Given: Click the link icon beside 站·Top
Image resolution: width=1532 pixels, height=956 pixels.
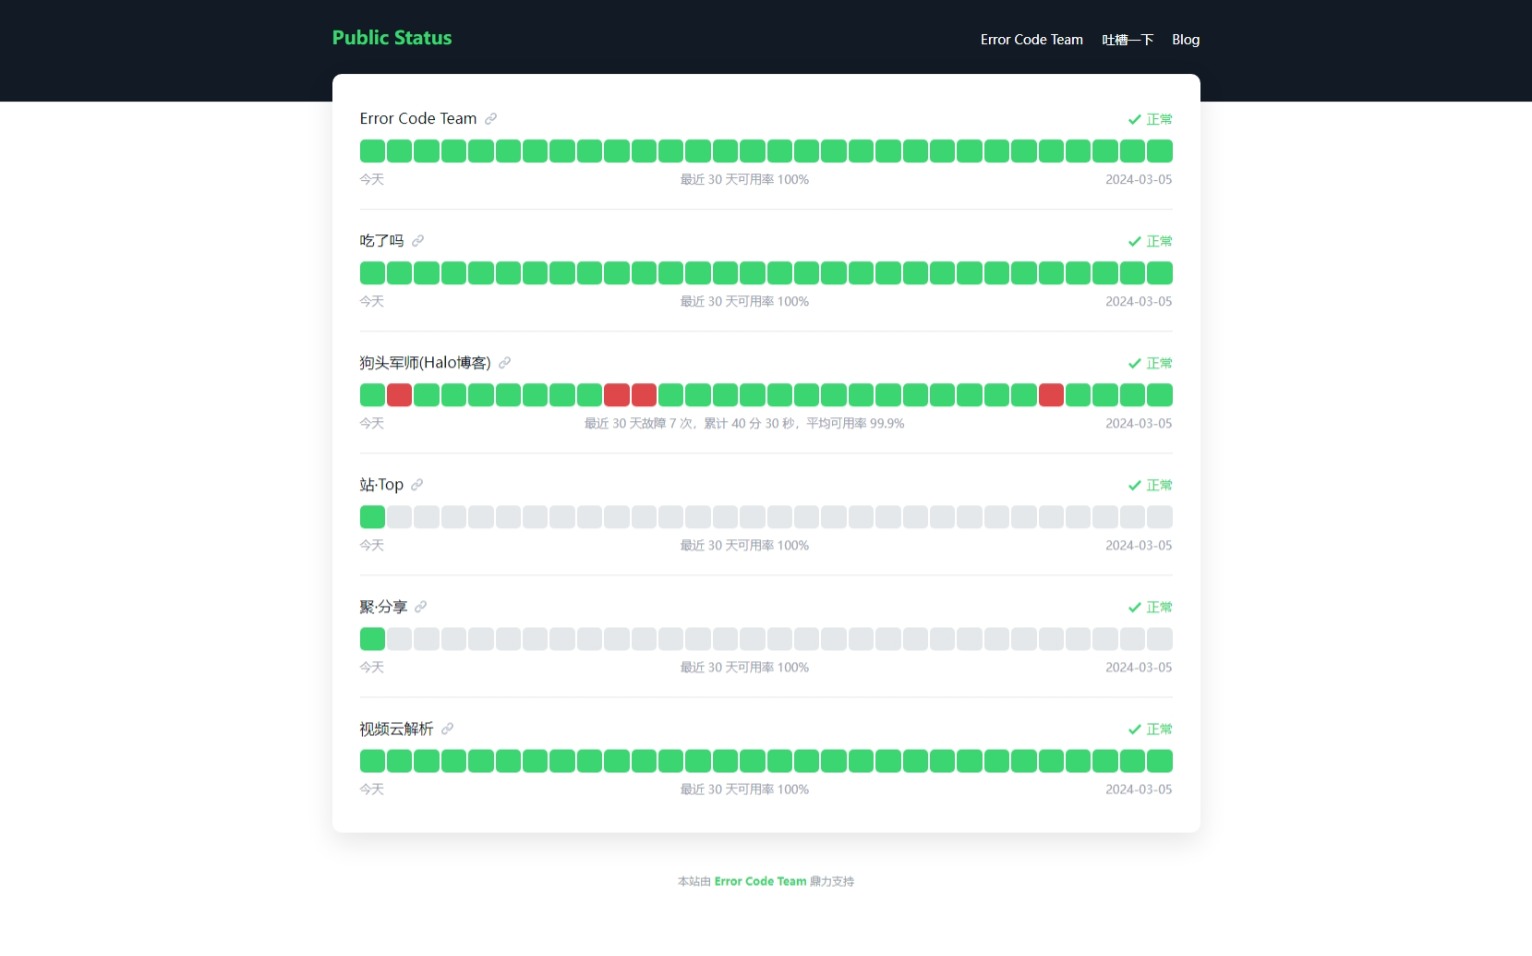Looking at the screenshot, I should (x=417, y=484).
